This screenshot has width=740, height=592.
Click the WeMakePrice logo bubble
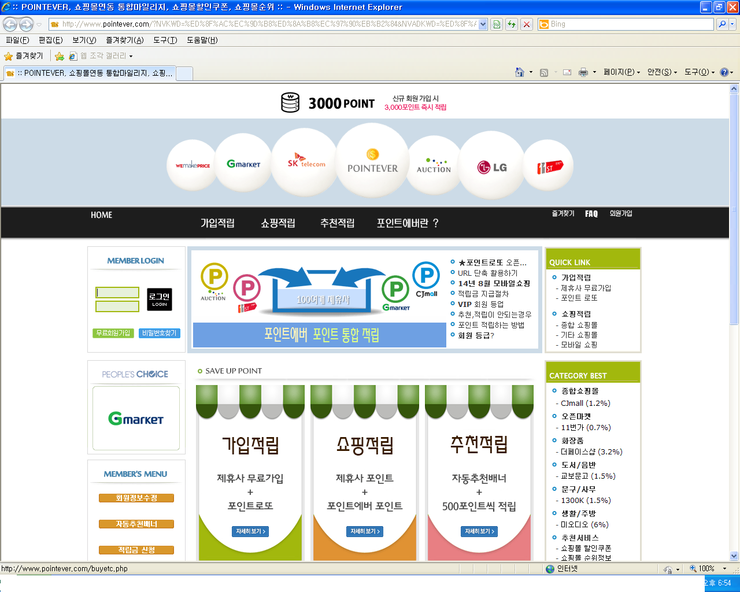pyautogui.click(x=193, y=165)
